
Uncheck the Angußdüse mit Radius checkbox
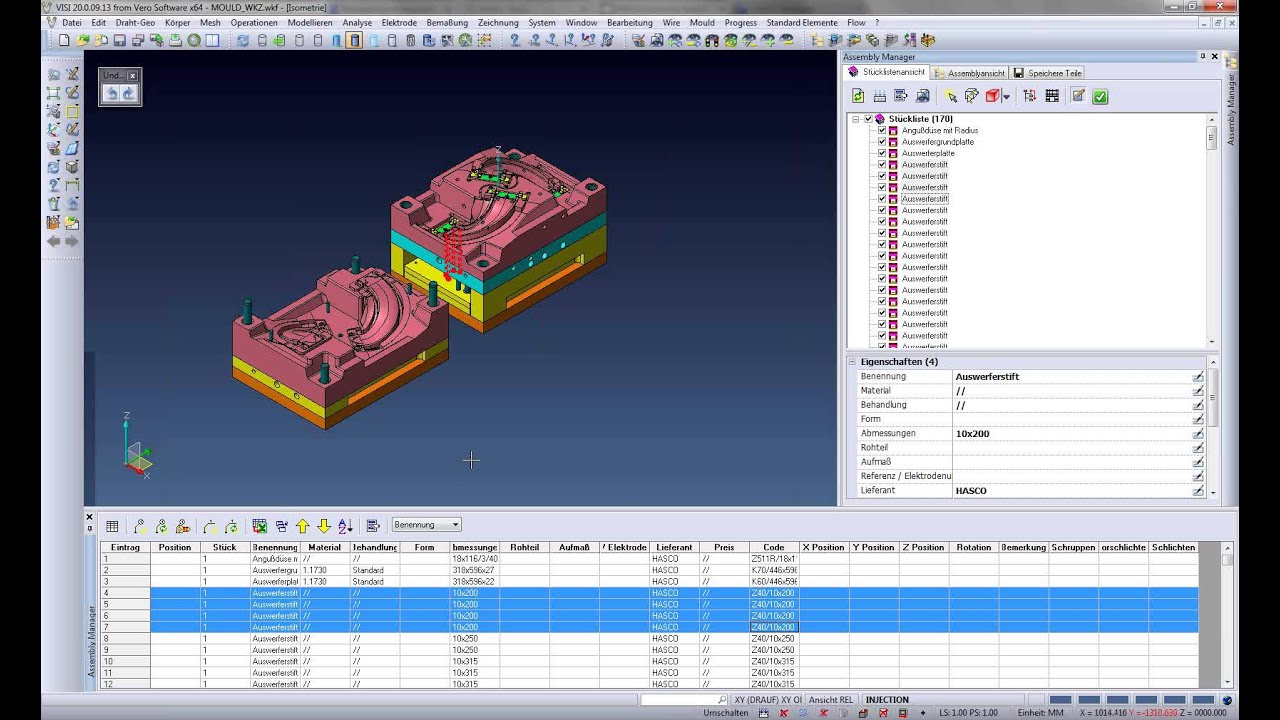pyautogui.click(x=882, y=130)
